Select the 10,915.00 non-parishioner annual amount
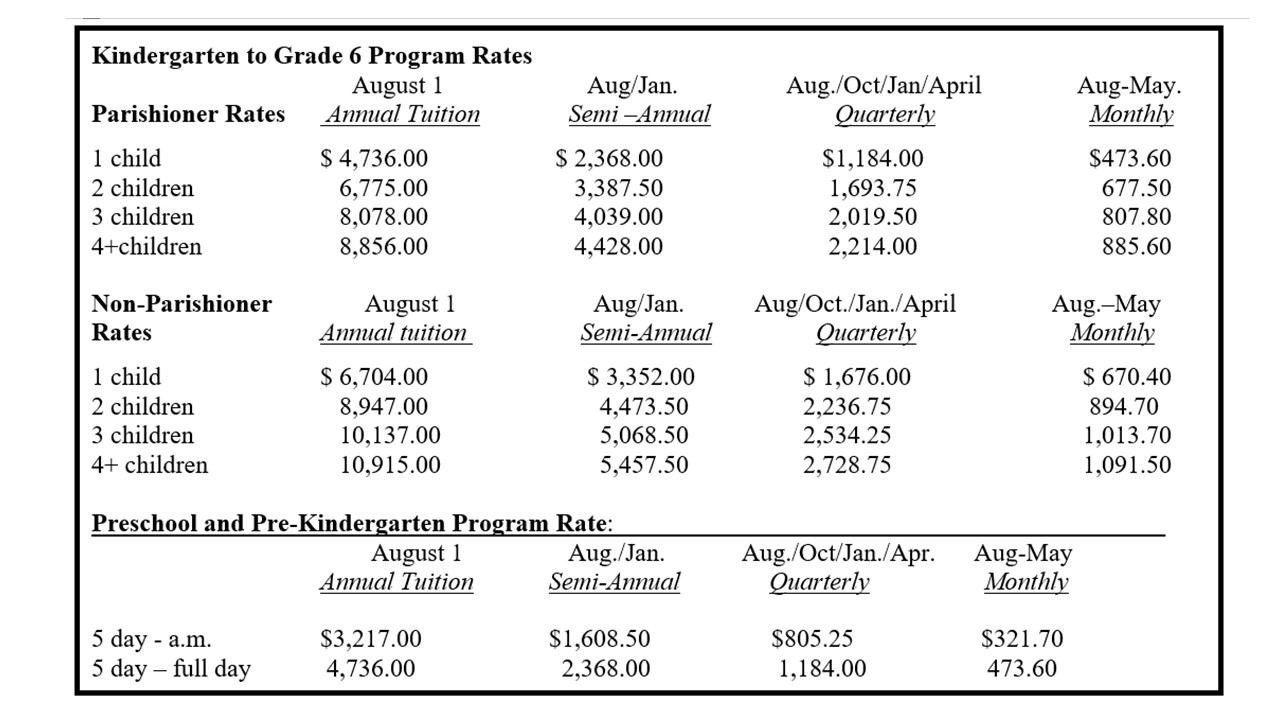1280x720 pixels. tap(390, 465)
